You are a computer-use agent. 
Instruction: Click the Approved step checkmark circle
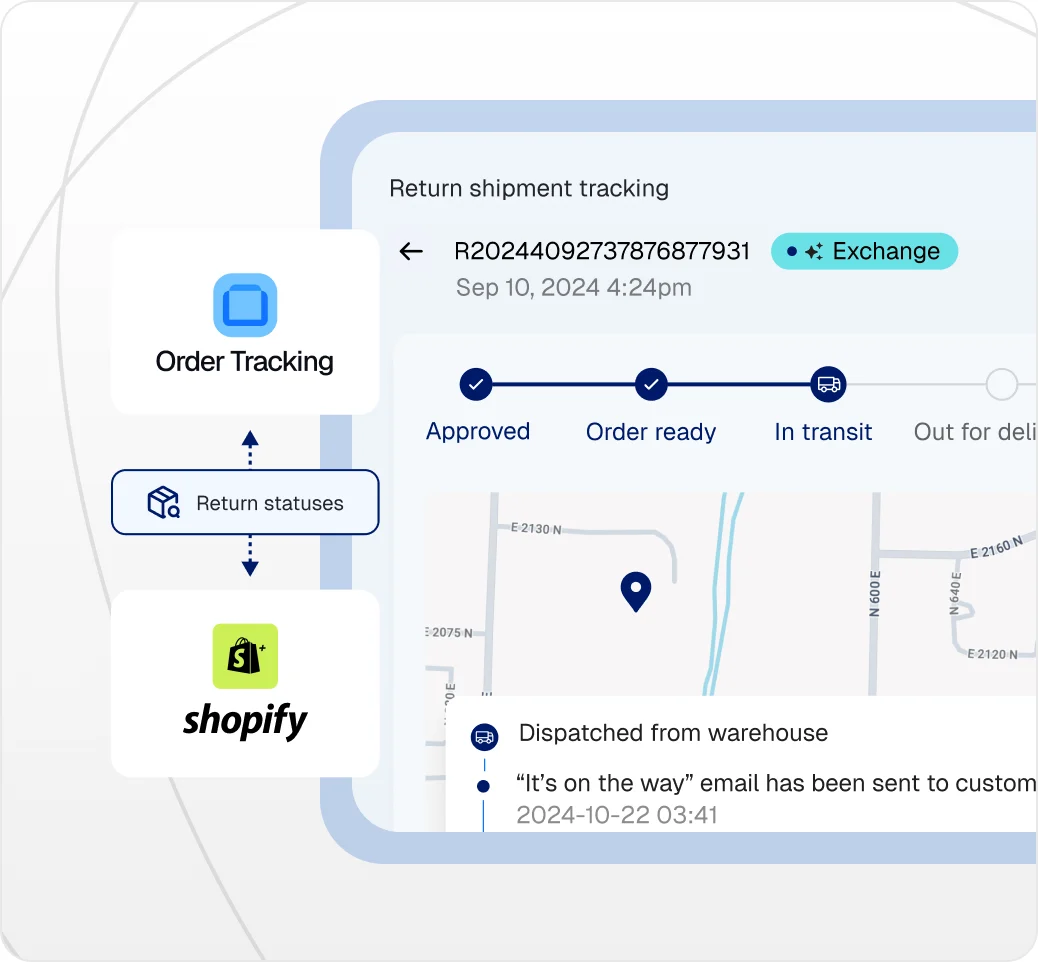(x=476, y=384)
